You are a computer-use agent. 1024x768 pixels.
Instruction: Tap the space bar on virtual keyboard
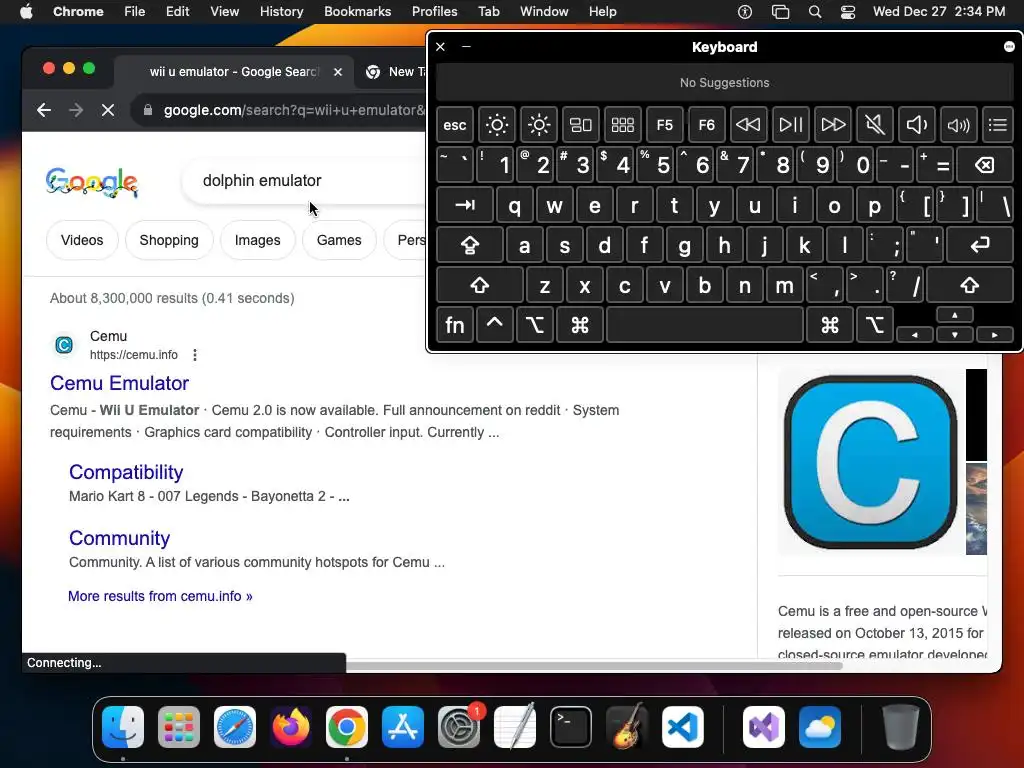(705, 325)
